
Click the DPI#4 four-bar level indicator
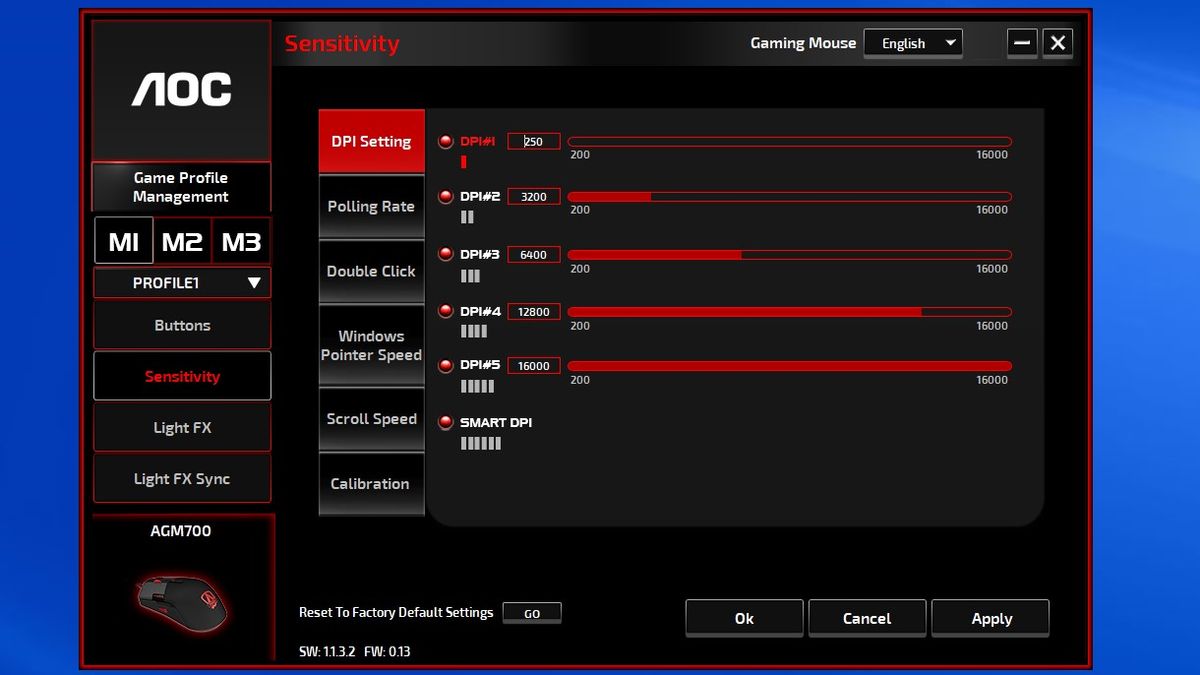[x=474, y=331]
